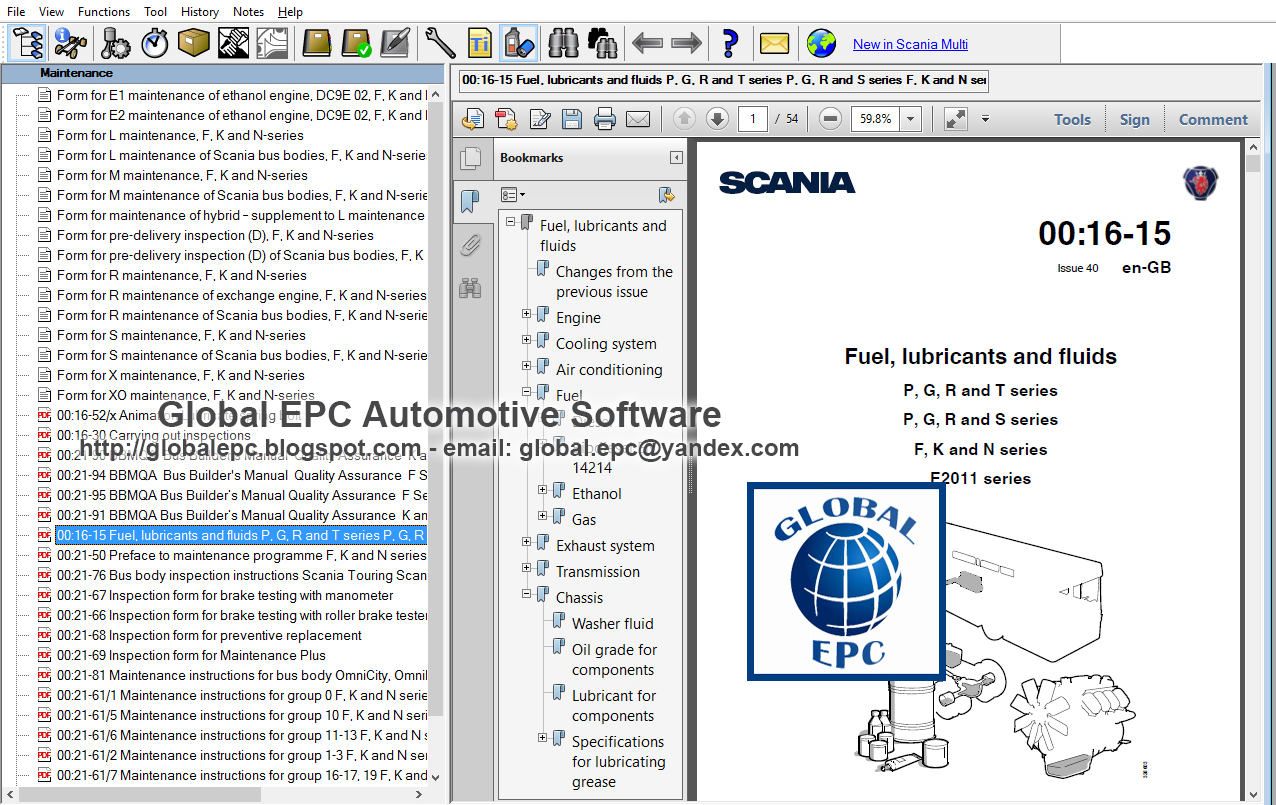The width and height of the screenshot is (1276, 805).
Task: Open the Tools pane
Action: (x=1072, y=119)
